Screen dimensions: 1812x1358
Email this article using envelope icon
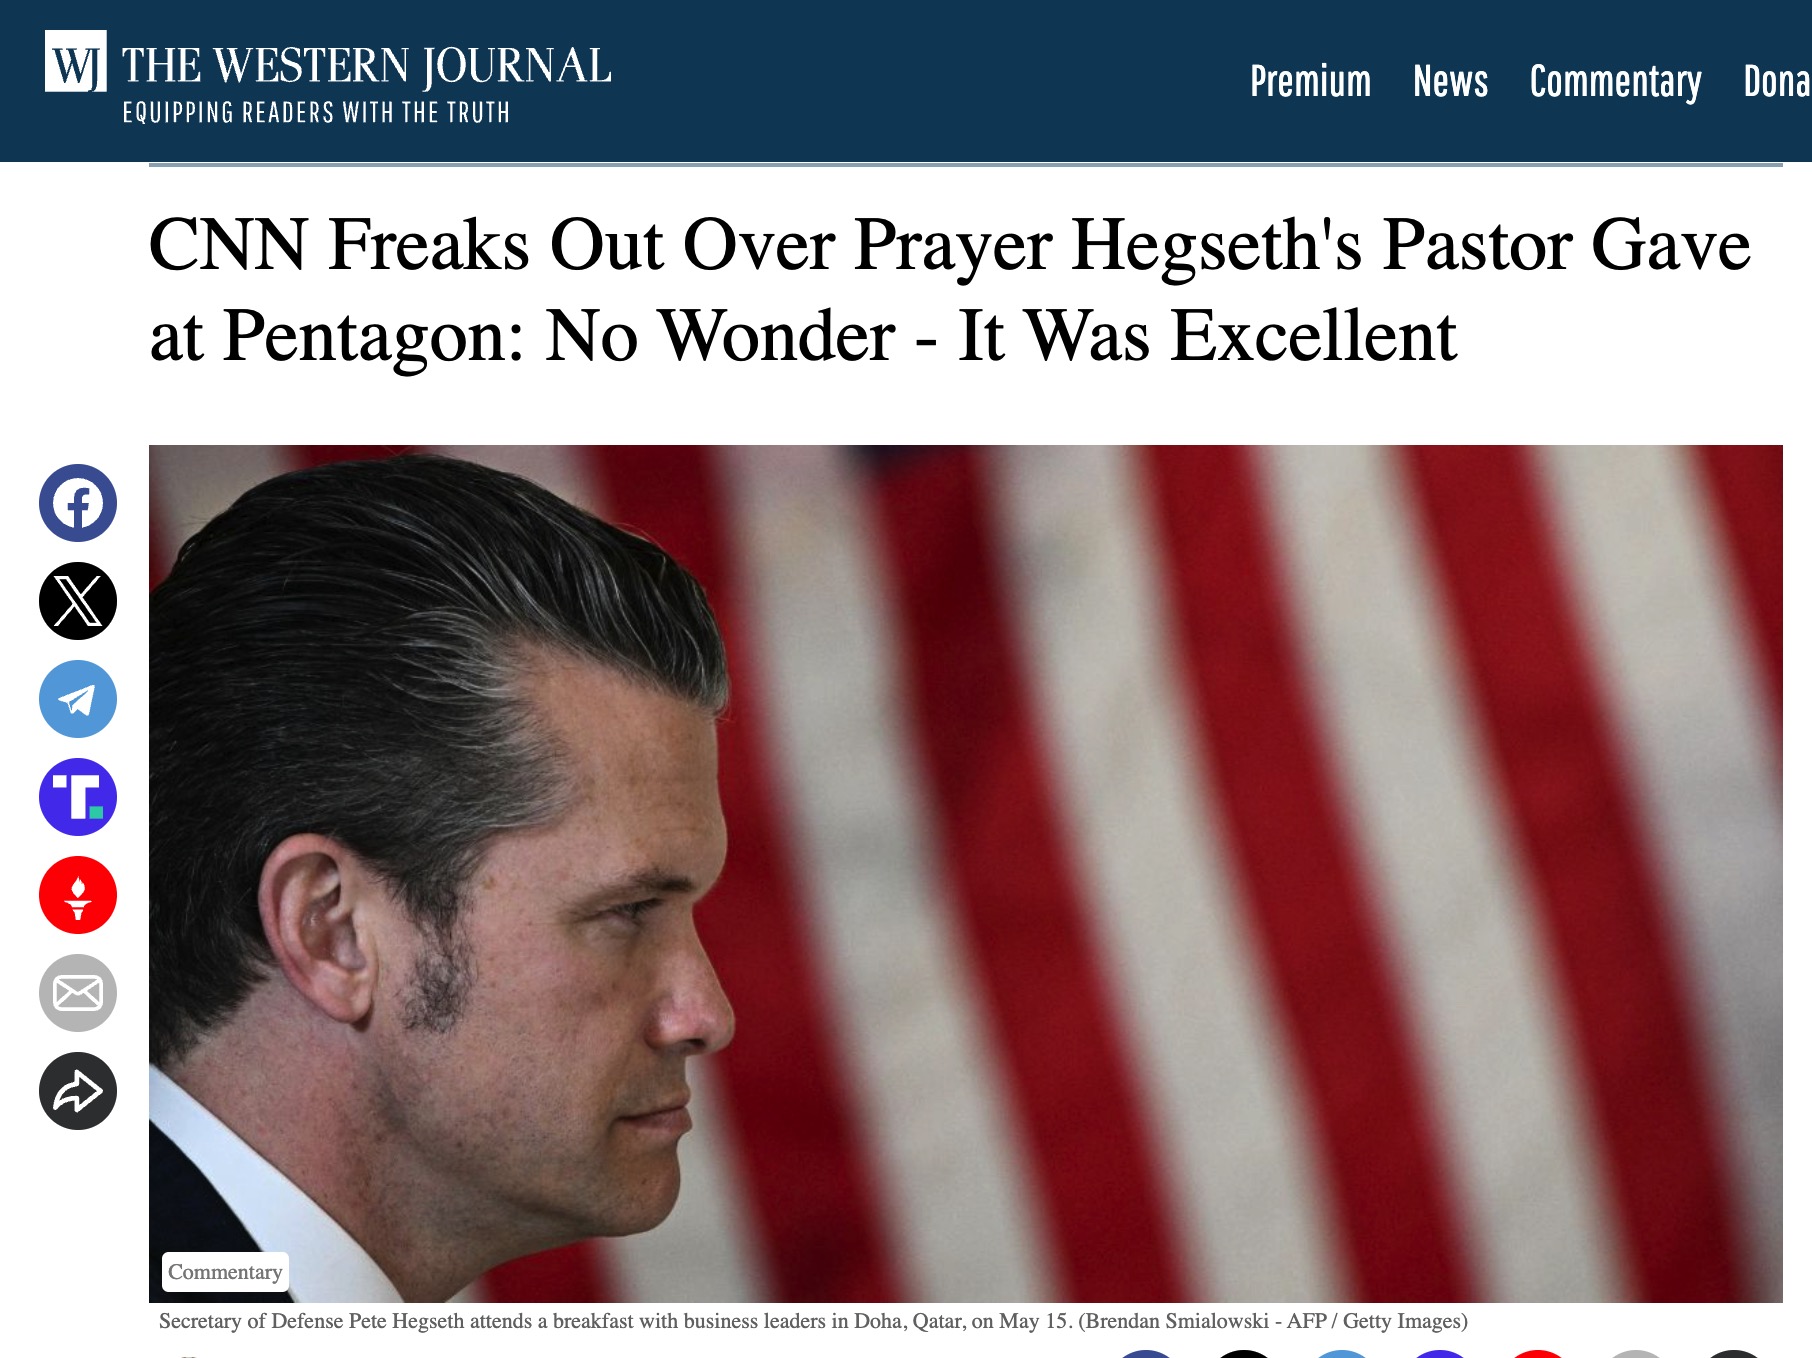pos(78,993)
